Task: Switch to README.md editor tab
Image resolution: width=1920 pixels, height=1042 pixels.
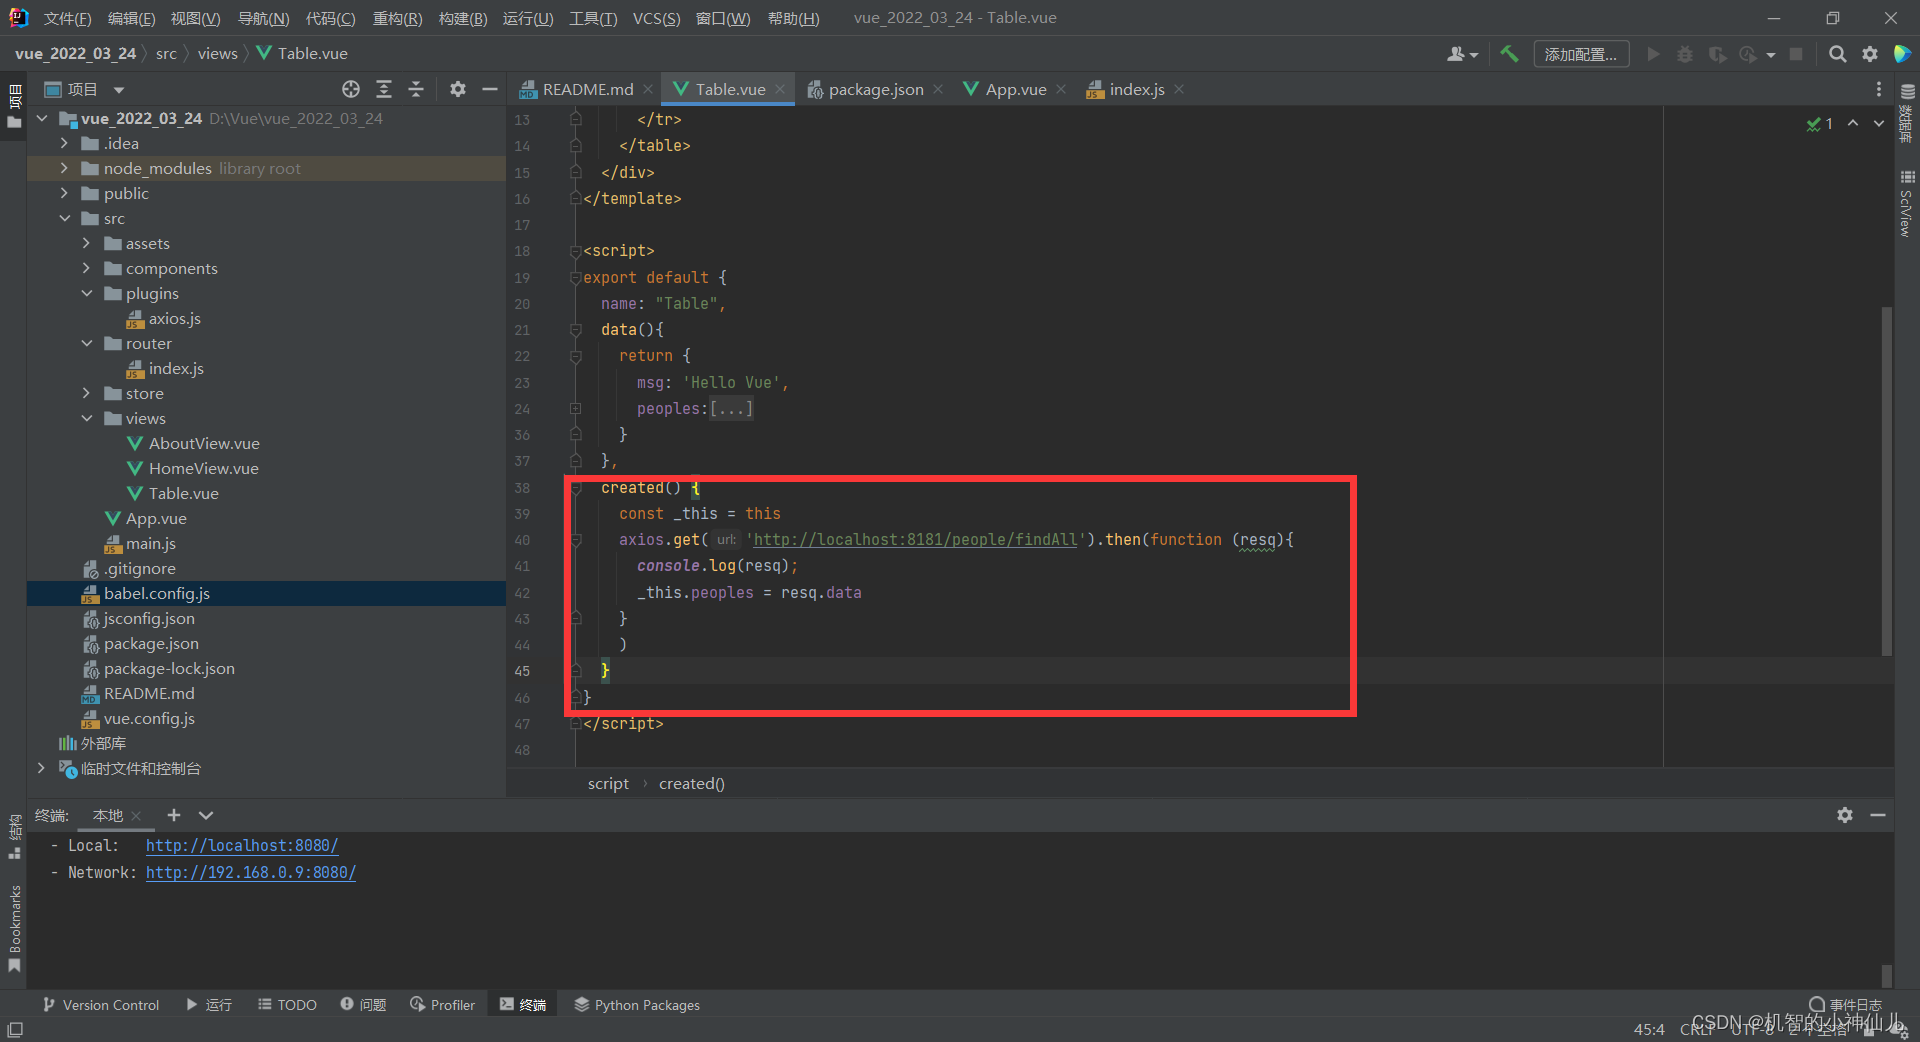Action: pos(587,89)
